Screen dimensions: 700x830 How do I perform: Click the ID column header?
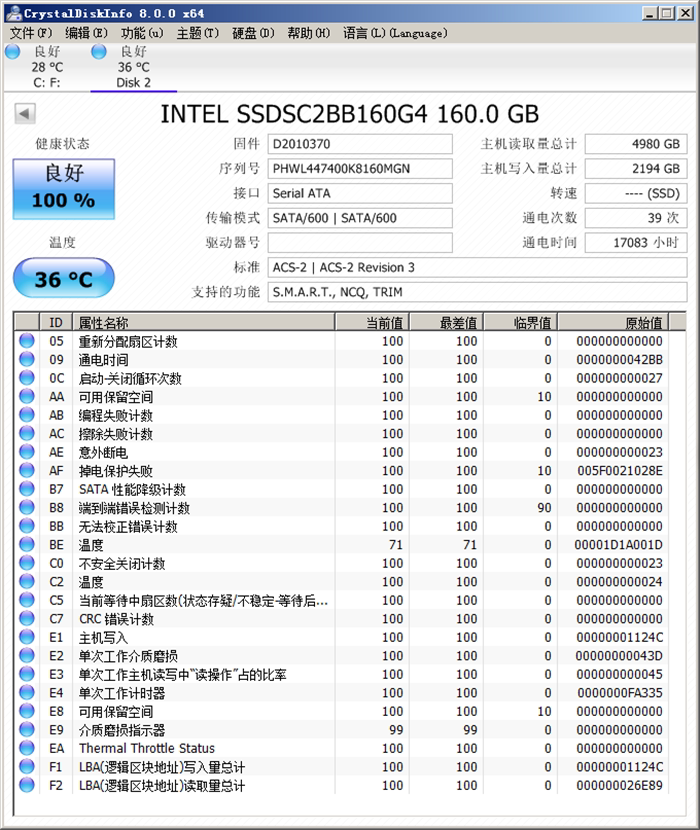(56, 322)
